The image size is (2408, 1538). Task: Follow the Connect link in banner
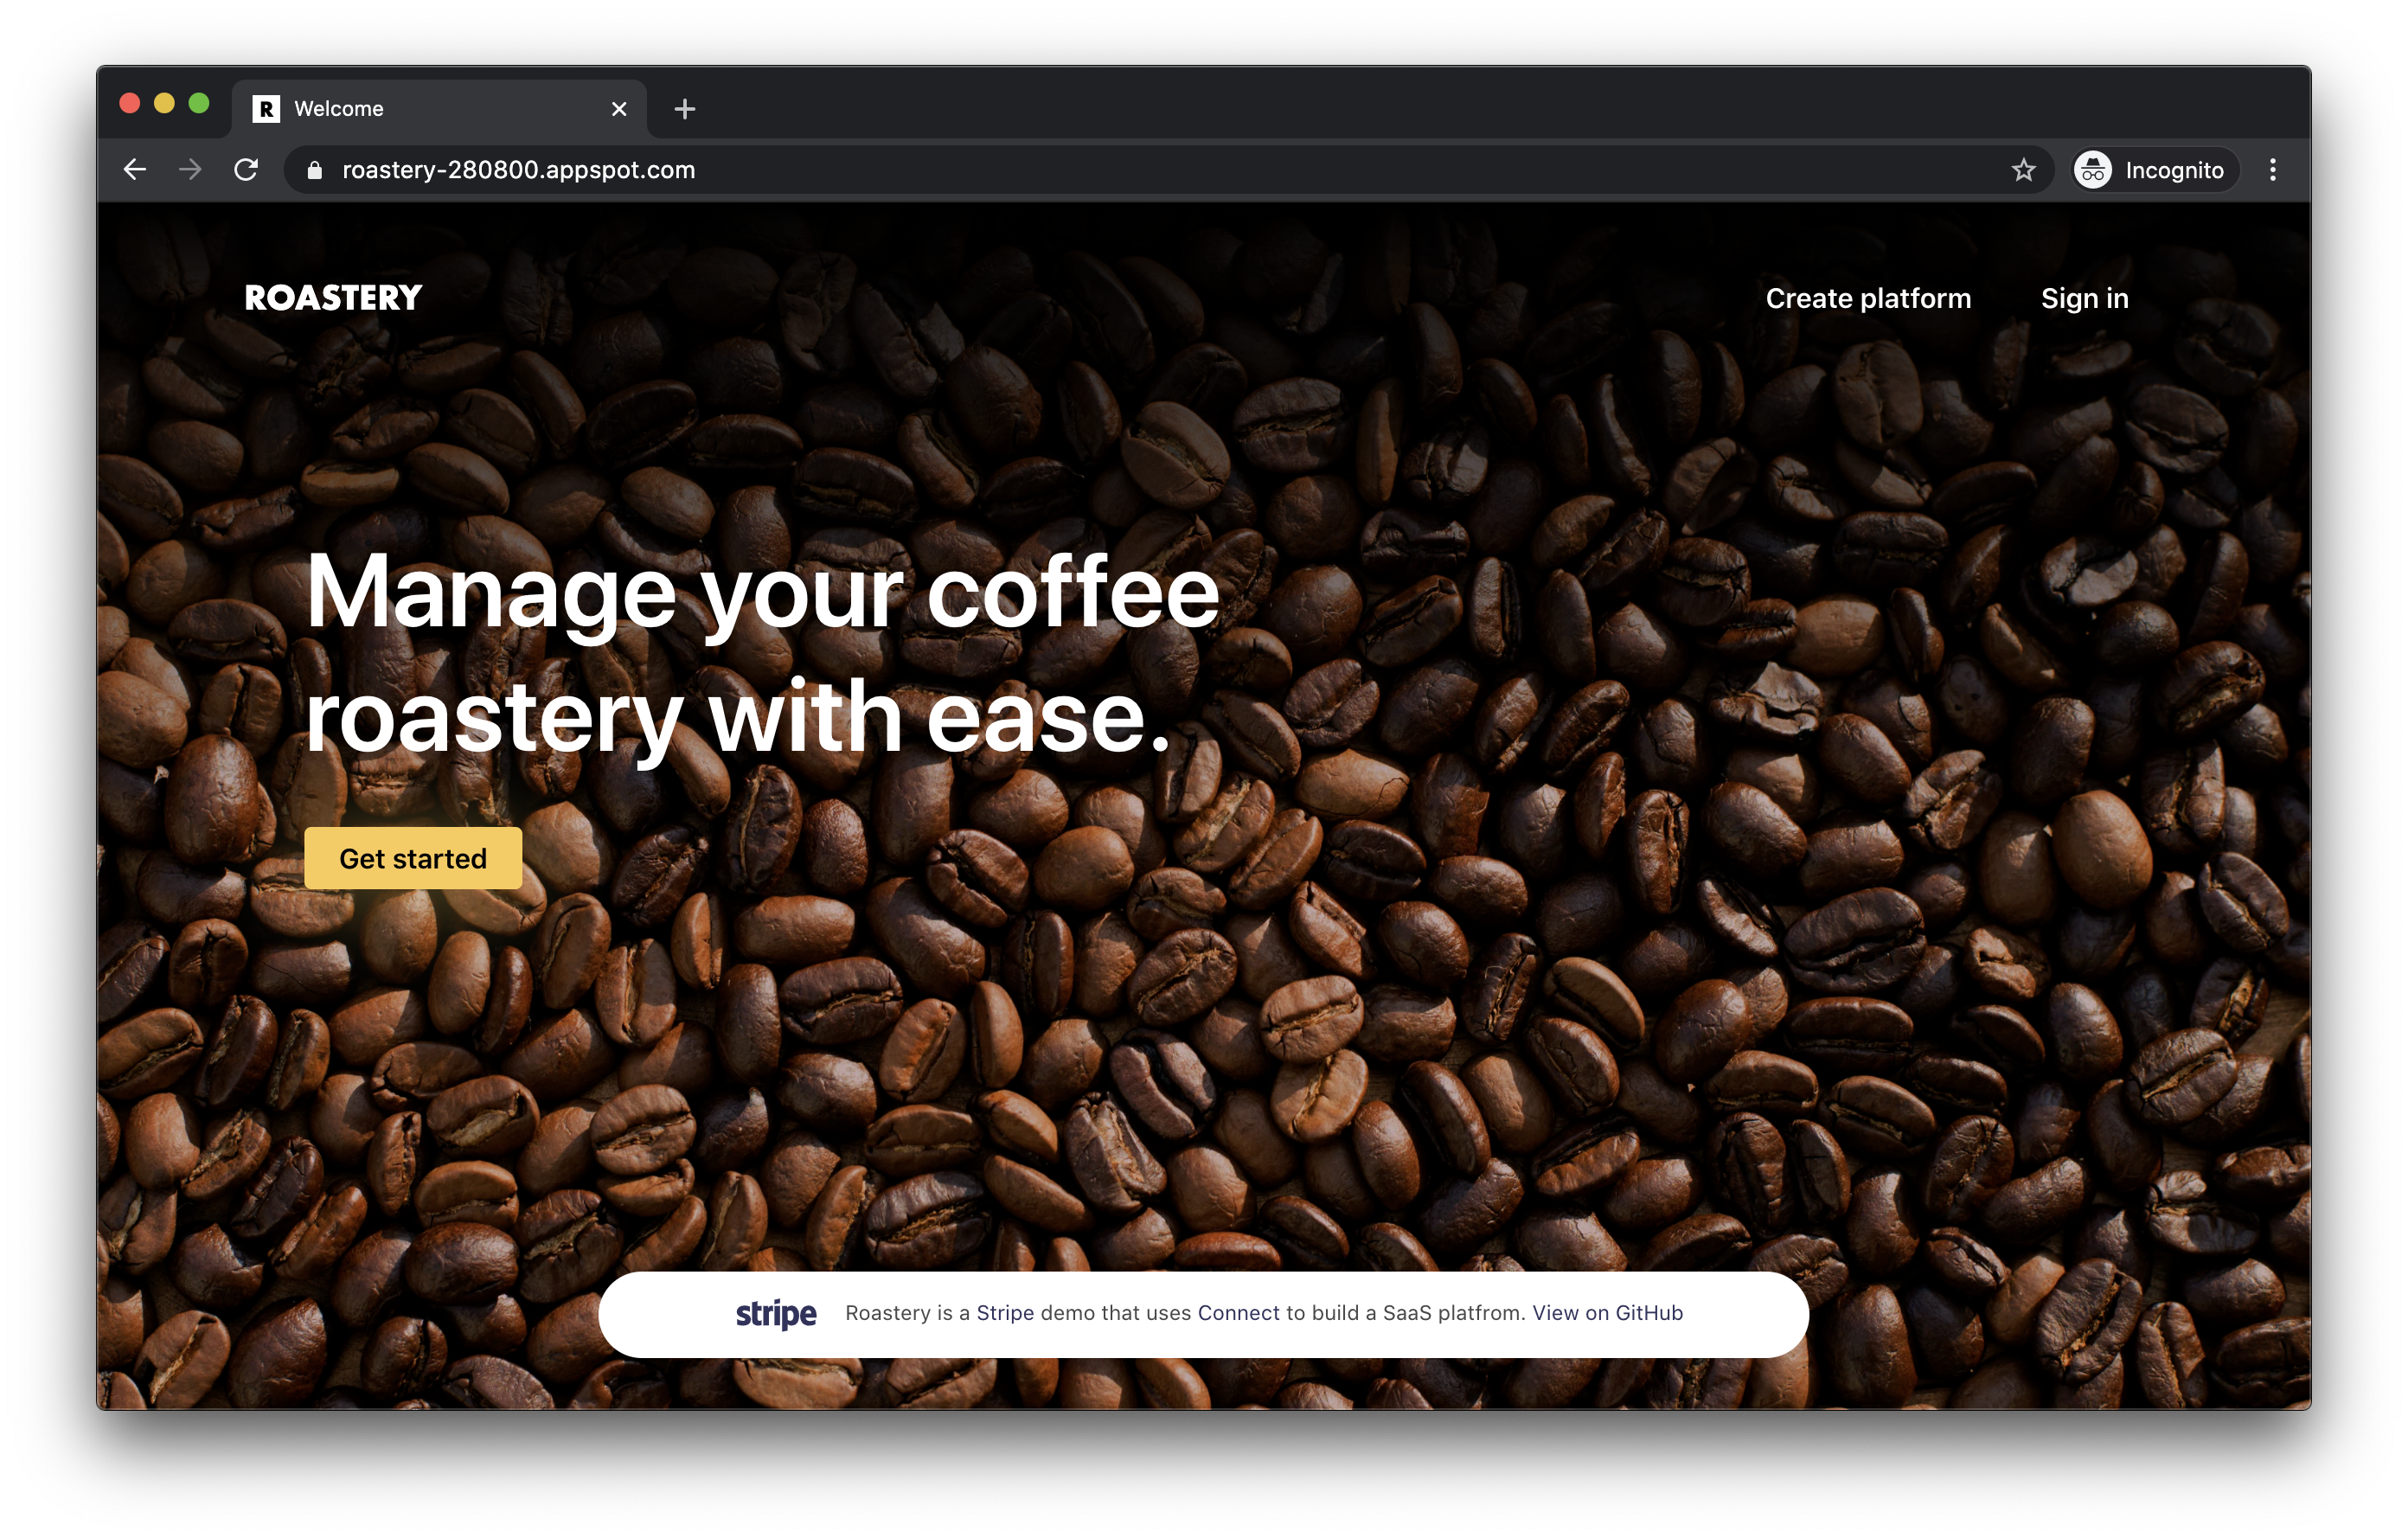click(x=1238, y=1313)
